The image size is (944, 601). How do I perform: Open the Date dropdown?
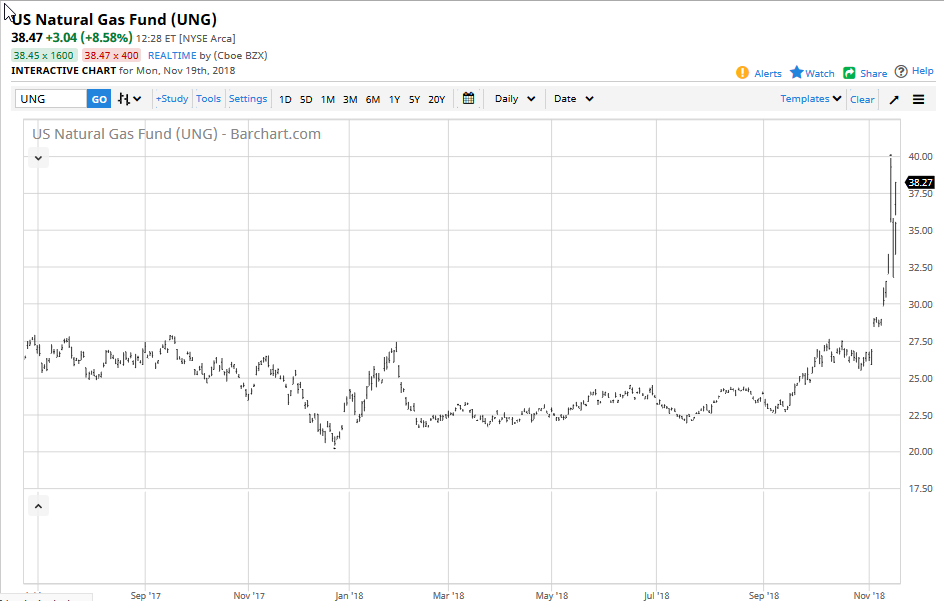(x=573, y=99)
